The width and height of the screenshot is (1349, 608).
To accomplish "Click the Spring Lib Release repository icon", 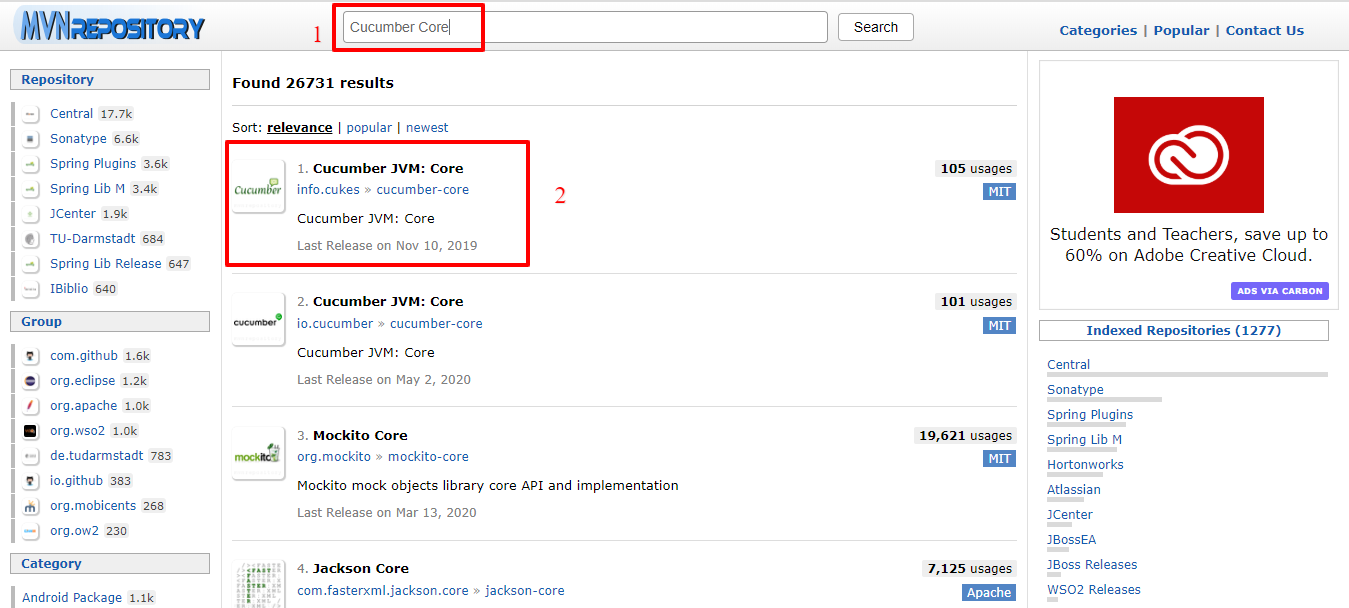I will click(x=31, y=264).
